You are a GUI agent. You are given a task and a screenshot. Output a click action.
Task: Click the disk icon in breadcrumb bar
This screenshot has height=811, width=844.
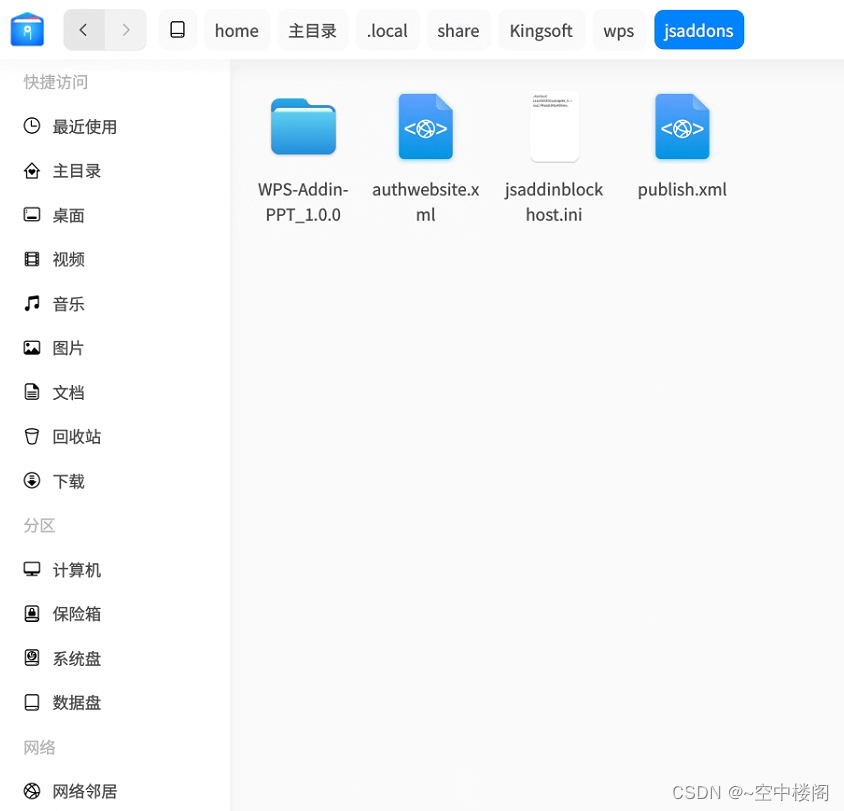[x=178, y=30]
